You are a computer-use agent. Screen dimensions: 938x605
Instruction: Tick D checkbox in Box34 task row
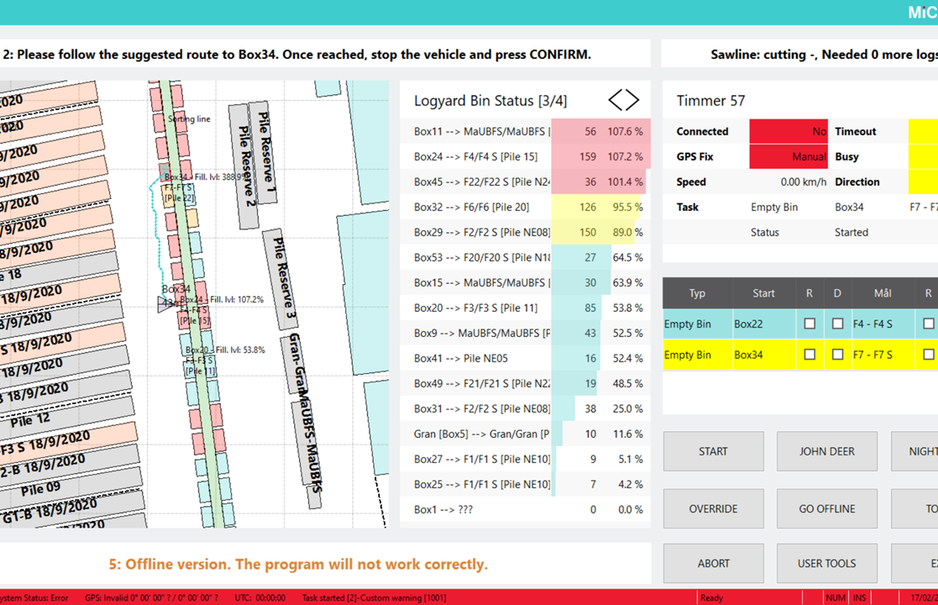pos(837,355)
